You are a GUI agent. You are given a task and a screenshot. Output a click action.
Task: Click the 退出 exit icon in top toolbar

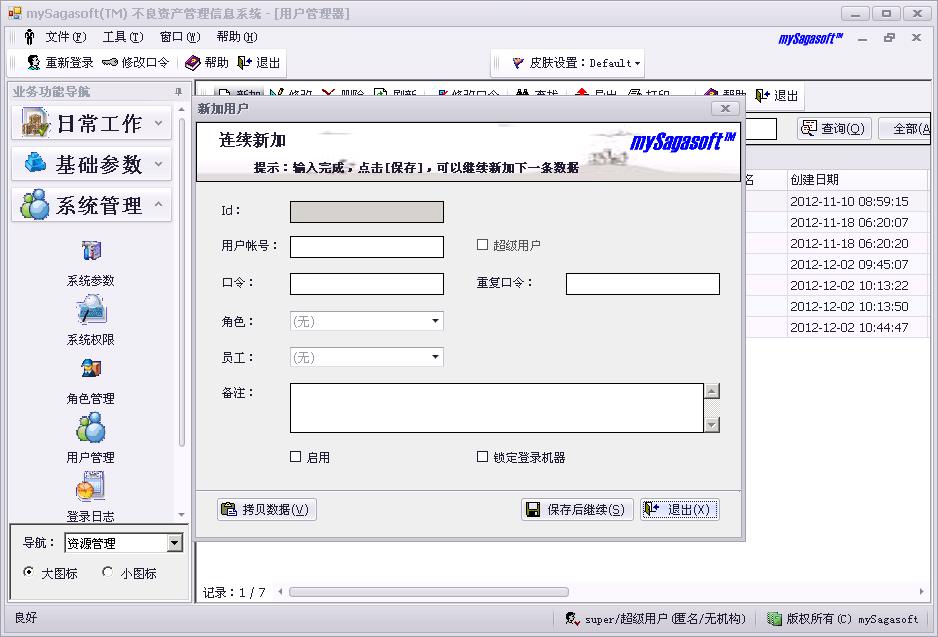(x=244, y=62)
